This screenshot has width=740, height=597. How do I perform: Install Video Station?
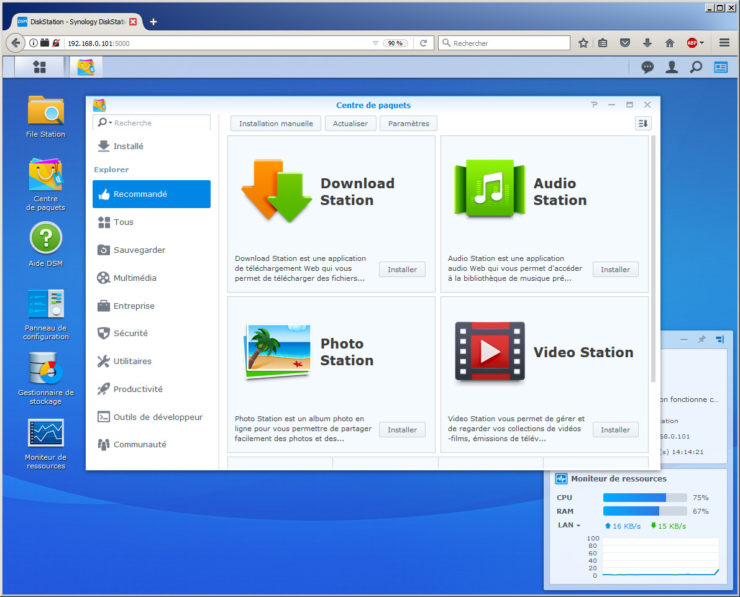point(615,430)
